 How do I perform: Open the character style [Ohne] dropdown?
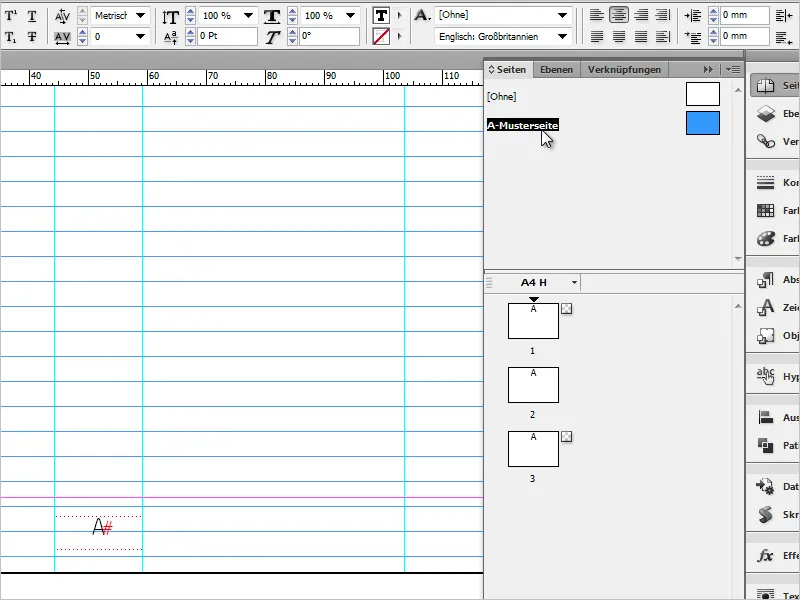point(562,15)
